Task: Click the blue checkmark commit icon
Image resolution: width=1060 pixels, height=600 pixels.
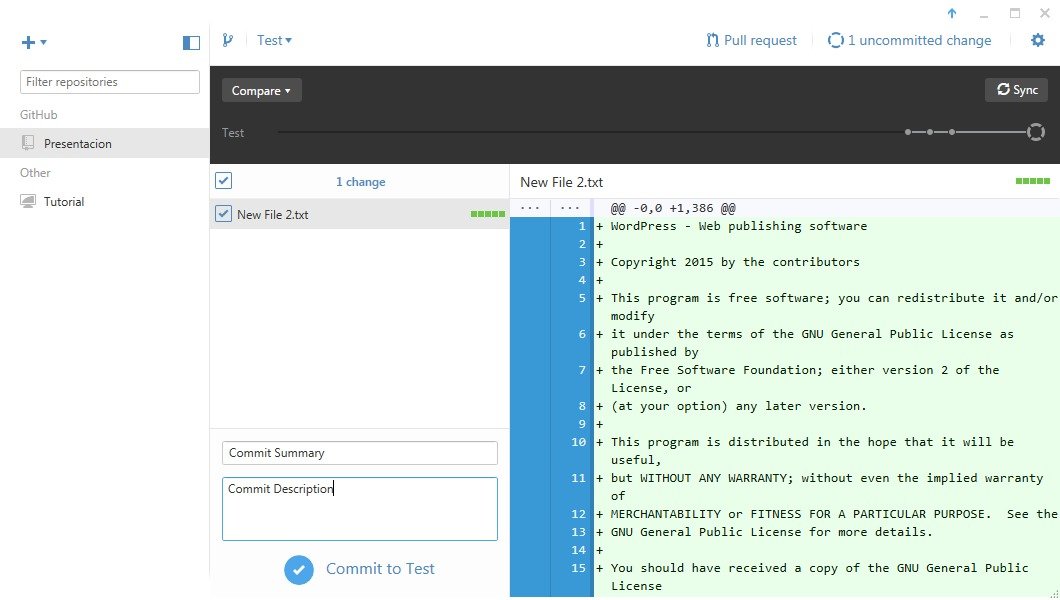Action: point(299,570)
